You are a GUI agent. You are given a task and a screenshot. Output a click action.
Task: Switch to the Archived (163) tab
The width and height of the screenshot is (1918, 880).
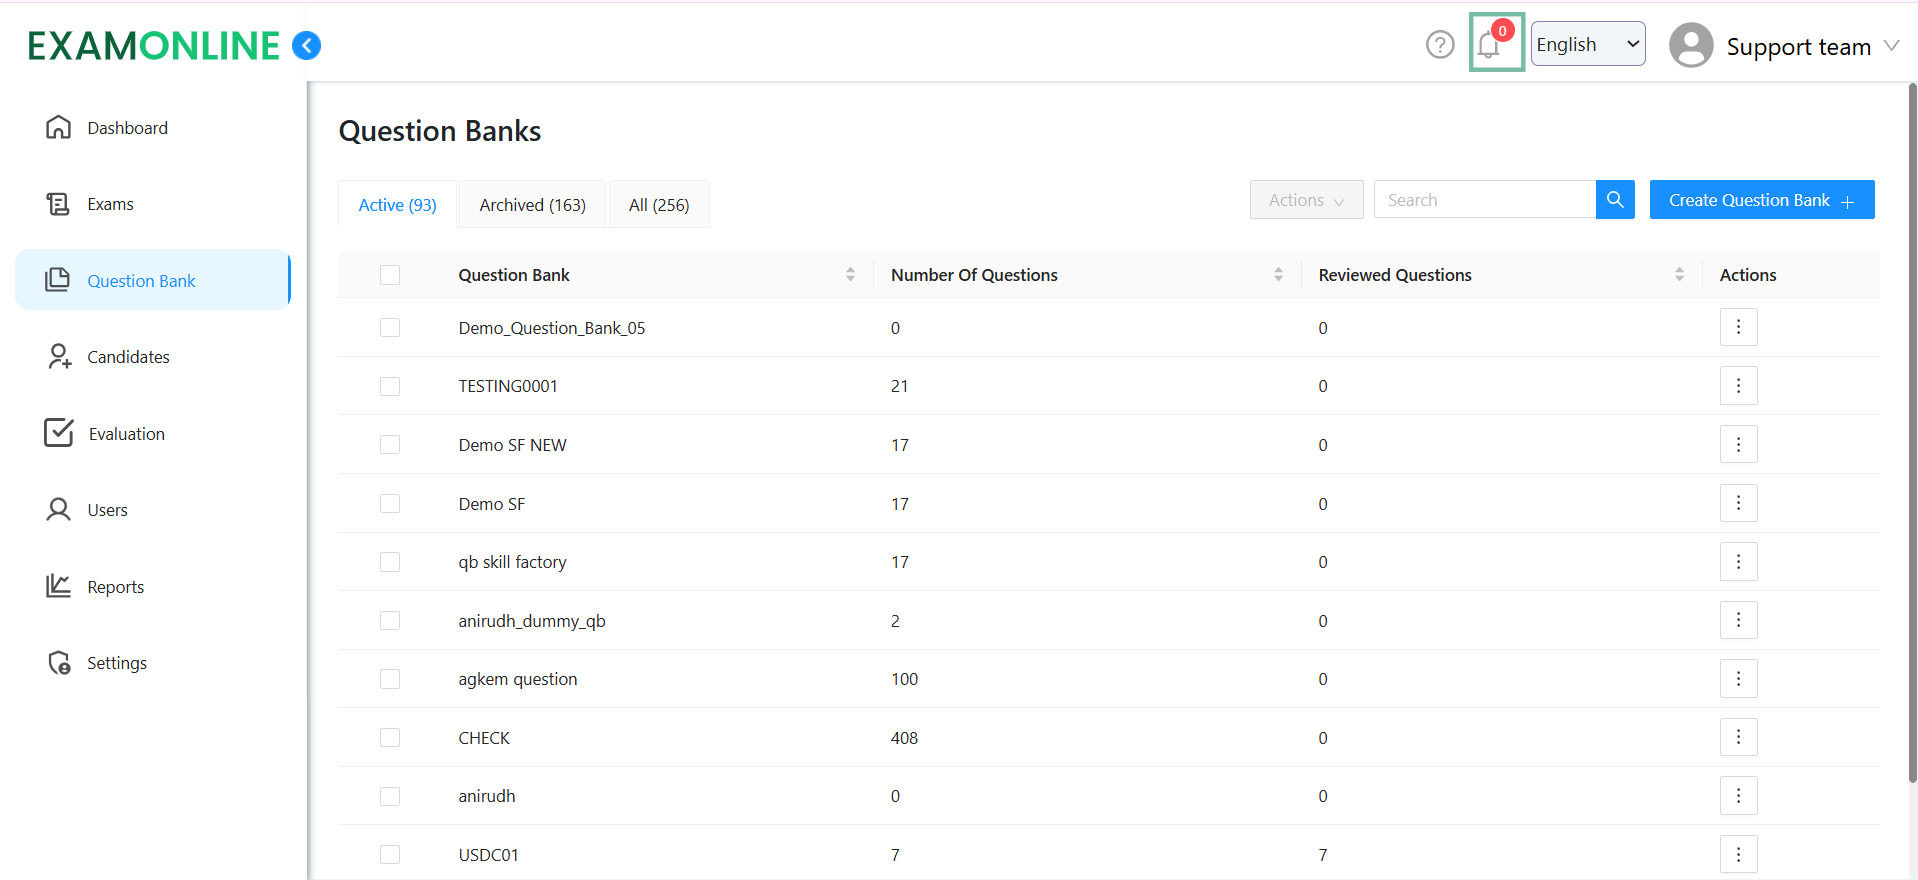coord(532,205)
